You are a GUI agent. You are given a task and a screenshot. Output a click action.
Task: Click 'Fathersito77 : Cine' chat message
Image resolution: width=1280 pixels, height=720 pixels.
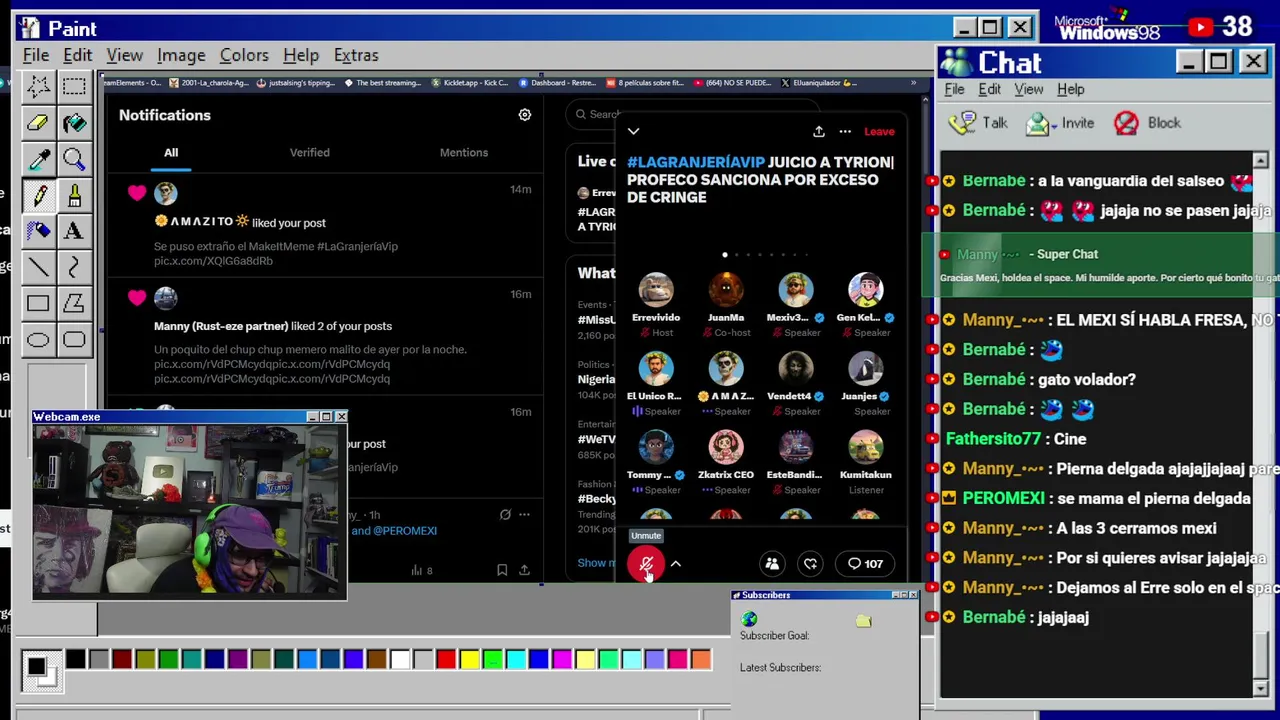click(x=1016, y=439)
